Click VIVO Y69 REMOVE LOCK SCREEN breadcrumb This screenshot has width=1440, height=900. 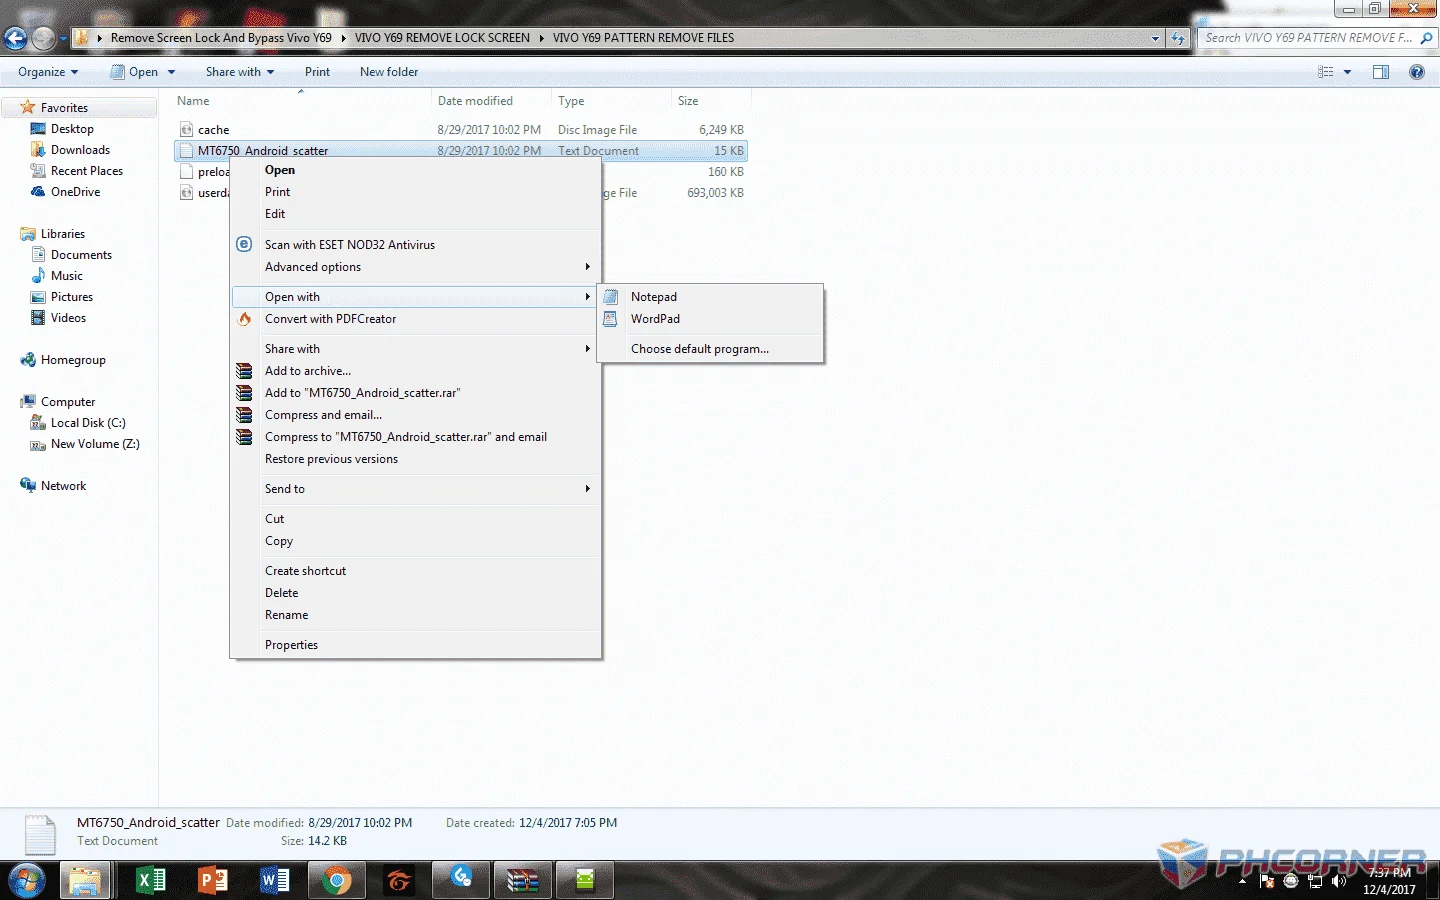click(x=442, y=38)
